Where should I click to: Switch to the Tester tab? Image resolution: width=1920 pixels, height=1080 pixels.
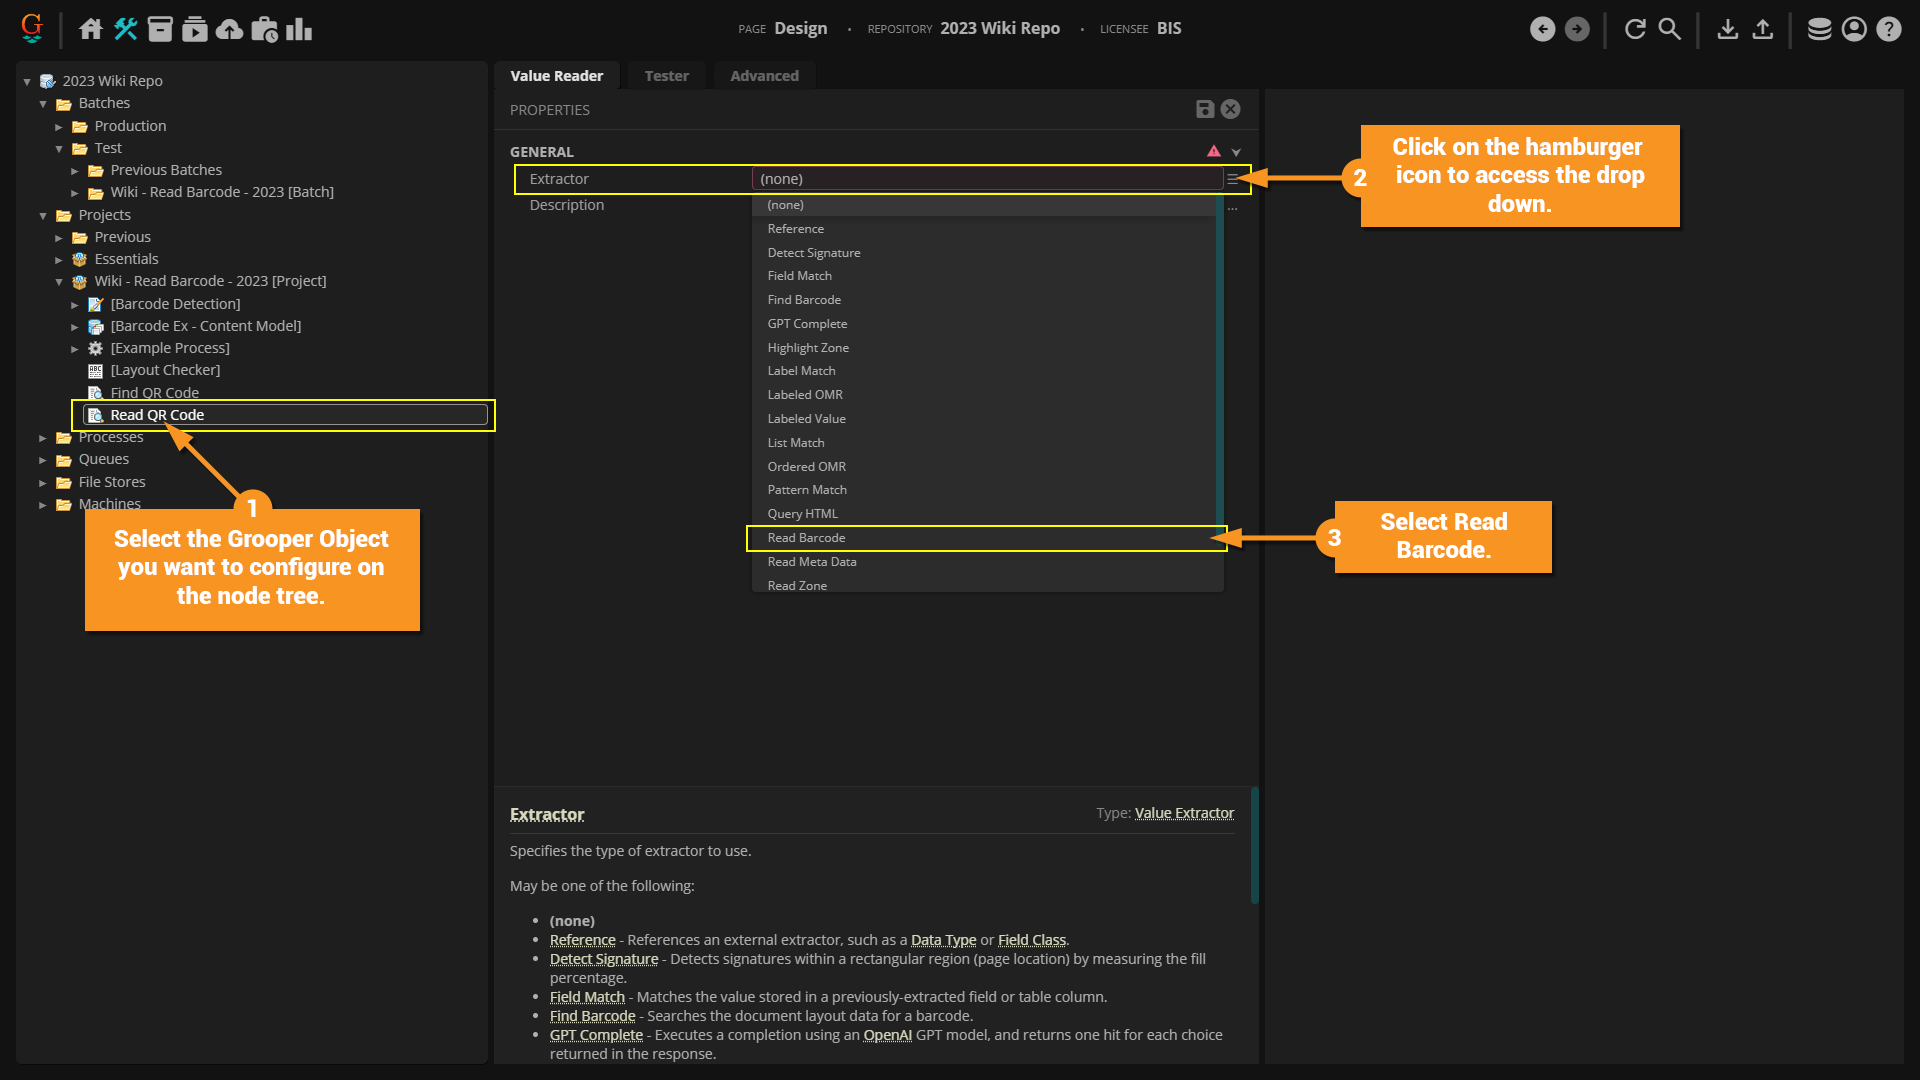tap(666, 76)
